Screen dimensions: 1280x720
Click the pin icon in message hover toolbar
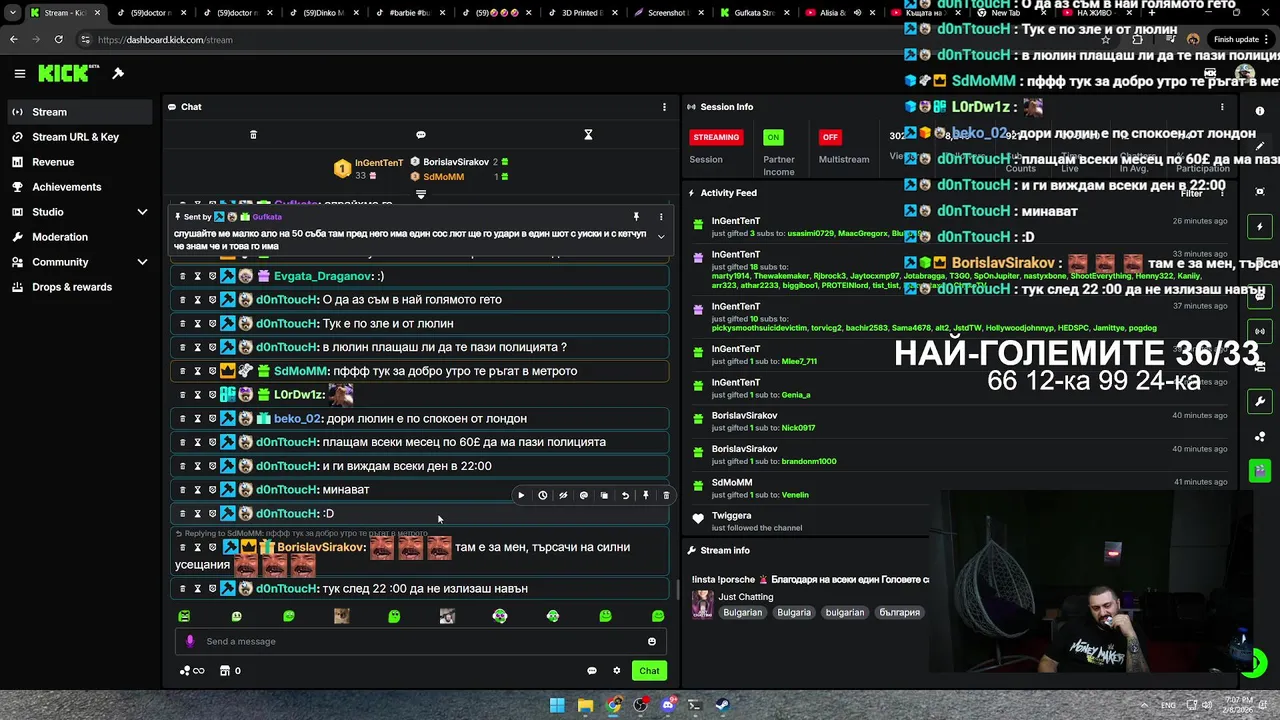tap(646, 495)
